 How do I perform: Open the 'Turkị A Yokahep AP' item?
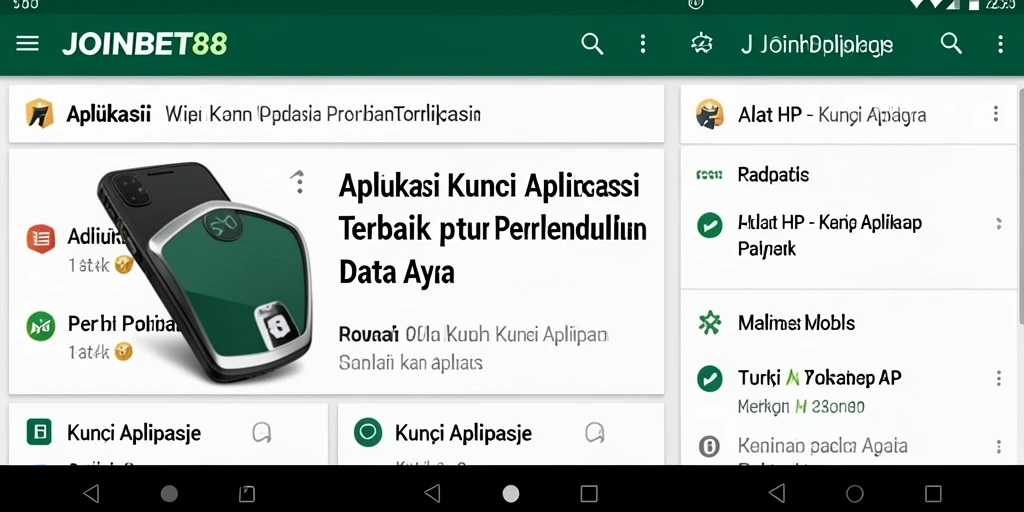[x=819, y=377]
